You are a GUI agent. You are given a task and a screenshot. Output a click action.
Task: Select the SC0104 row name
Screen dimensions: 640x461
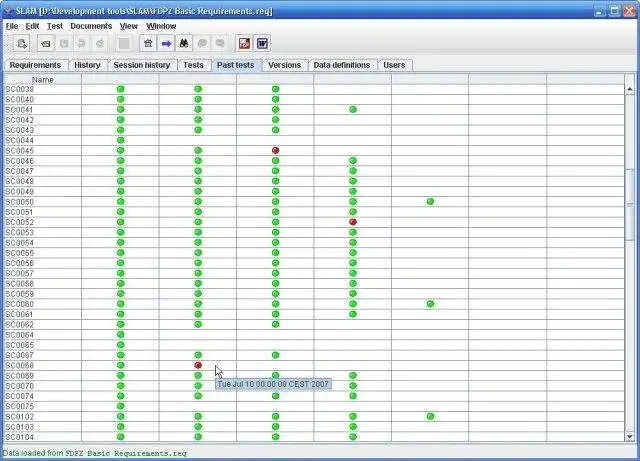point(20,437)
